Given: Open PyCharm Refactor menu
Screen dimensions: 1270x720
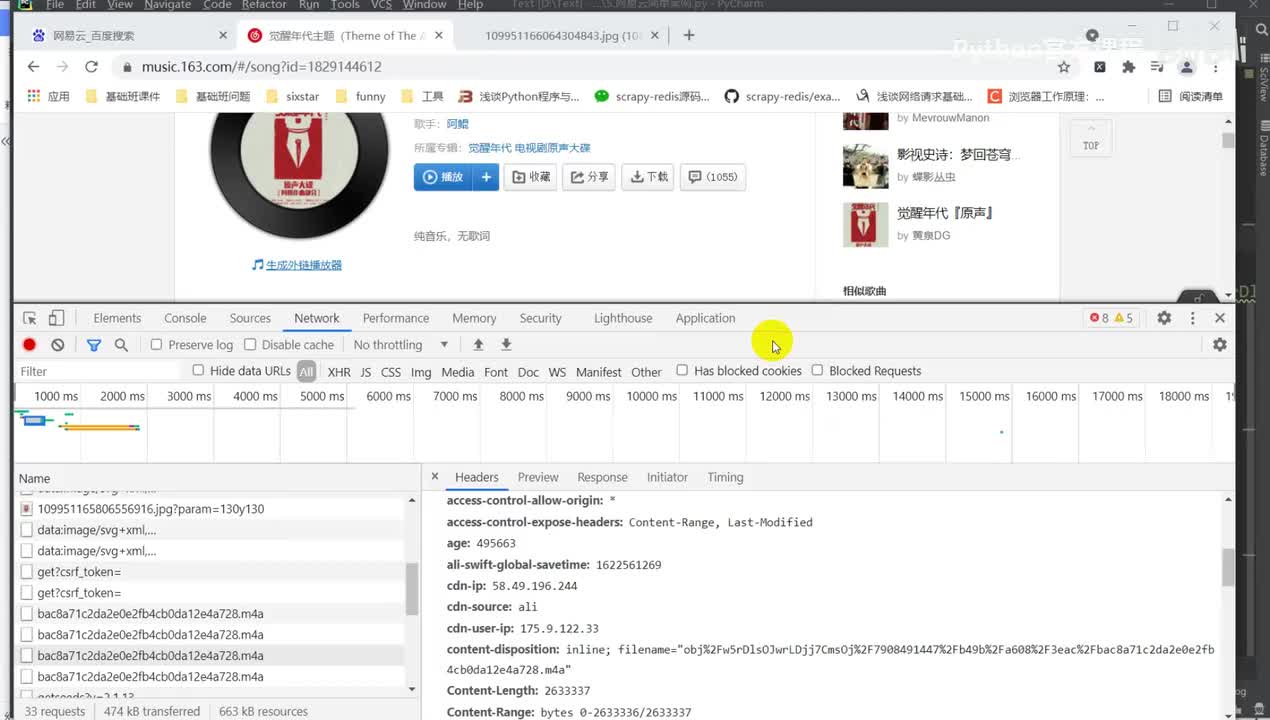Looking at the screenshot, I should click(x=264, y=5).
